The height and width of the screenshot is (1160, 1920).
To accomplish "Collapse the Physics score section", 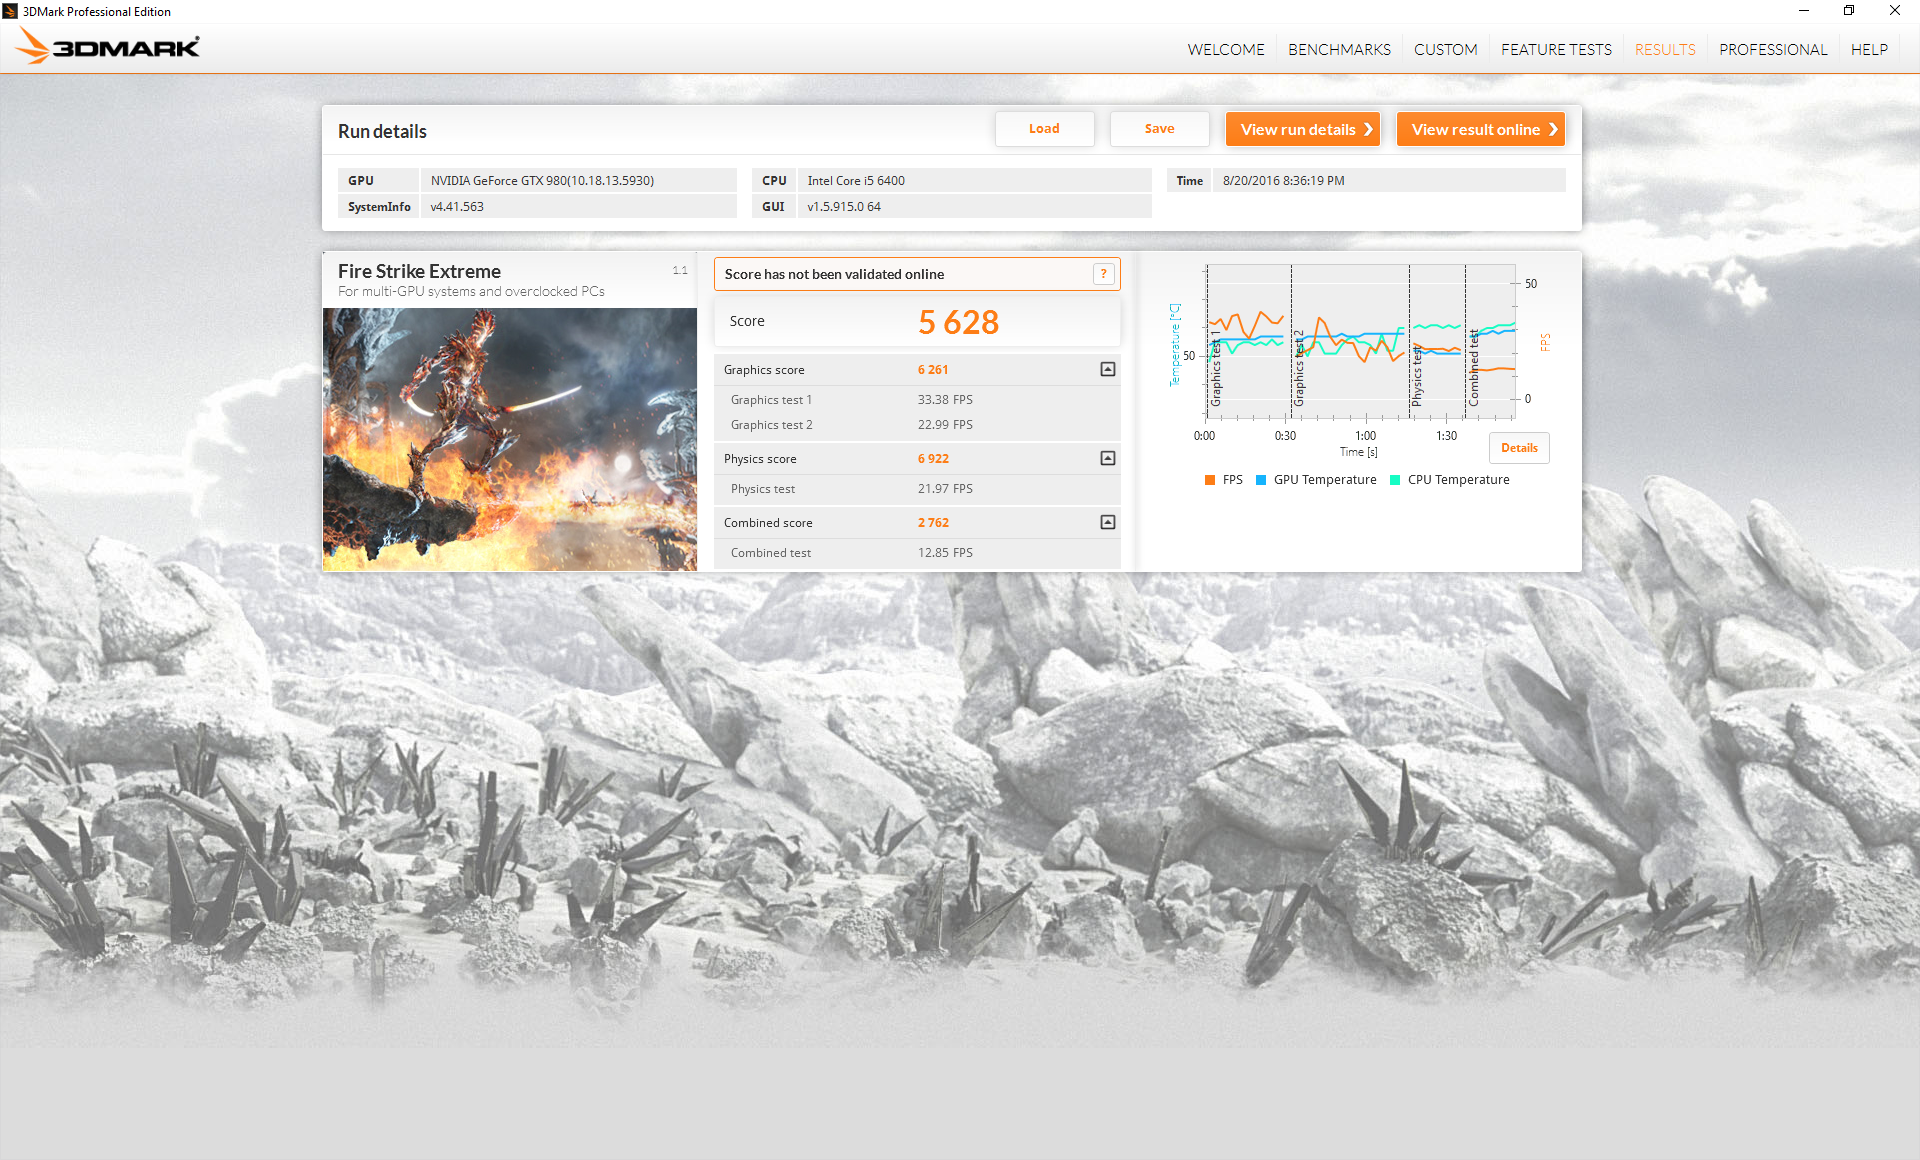I will tap(1108, 459).
